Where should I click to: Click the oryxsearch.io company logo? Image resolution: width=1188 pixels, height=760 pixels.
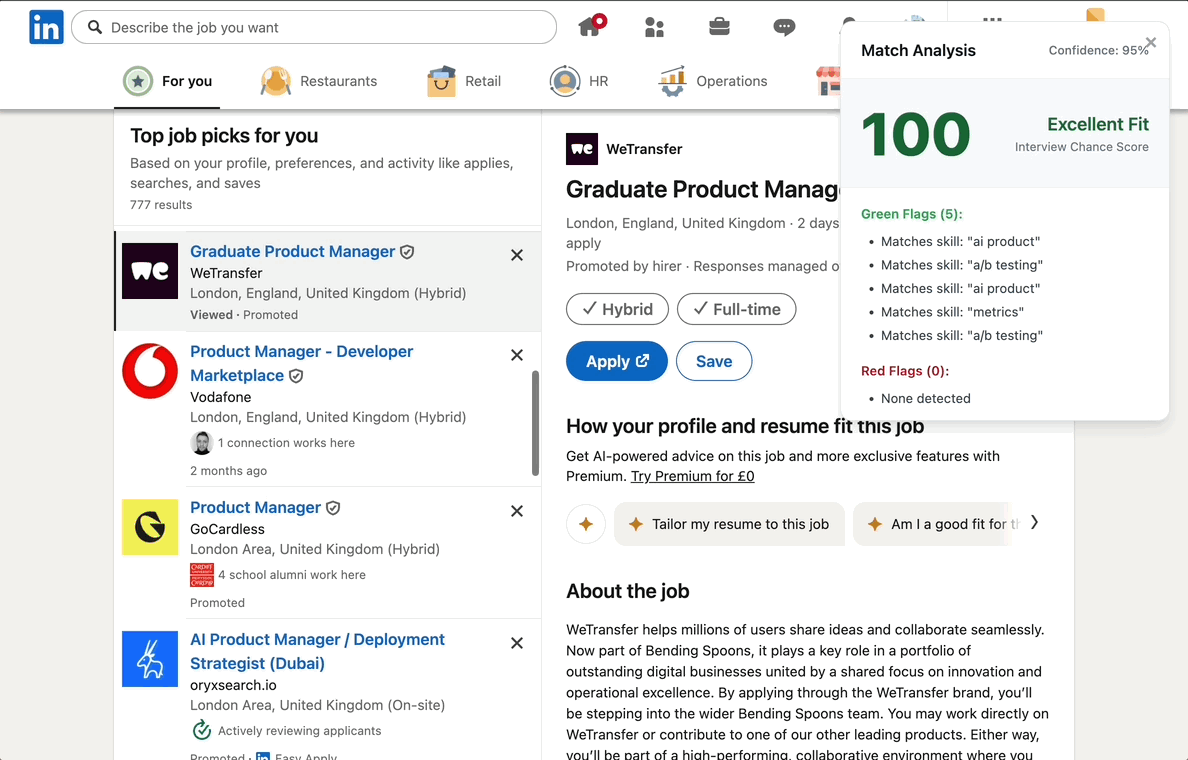(150, 659)
